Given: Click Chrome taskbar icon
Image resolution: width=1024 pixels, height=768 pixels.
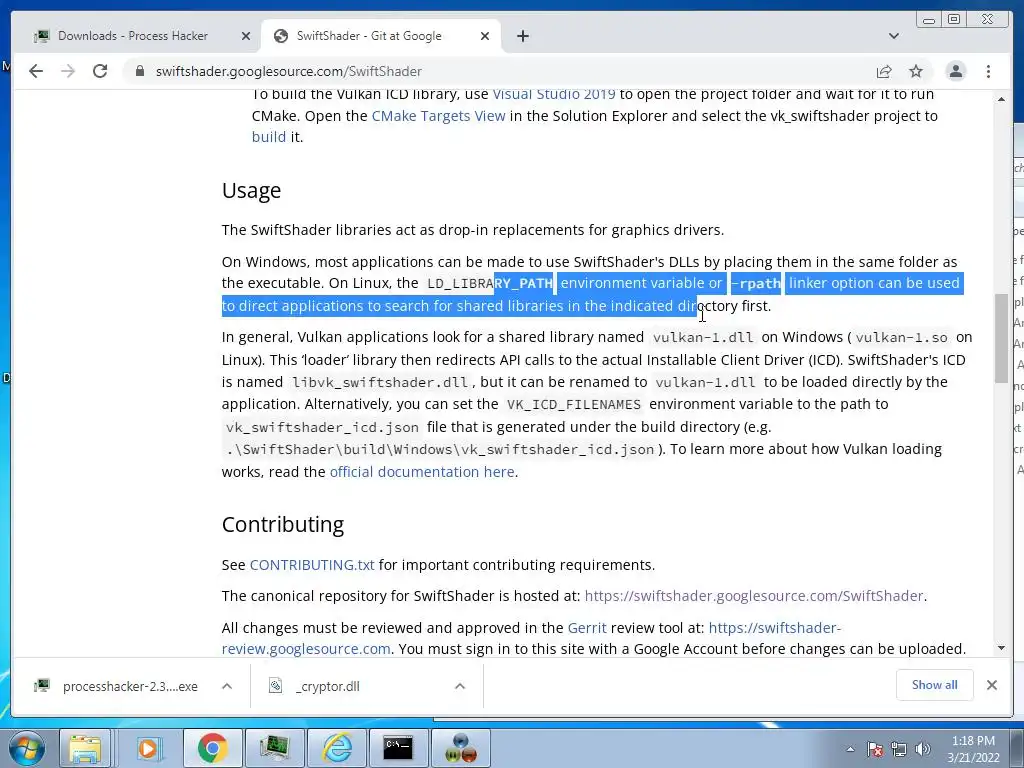Looking at the screenshot, I should tap(212, 748).
